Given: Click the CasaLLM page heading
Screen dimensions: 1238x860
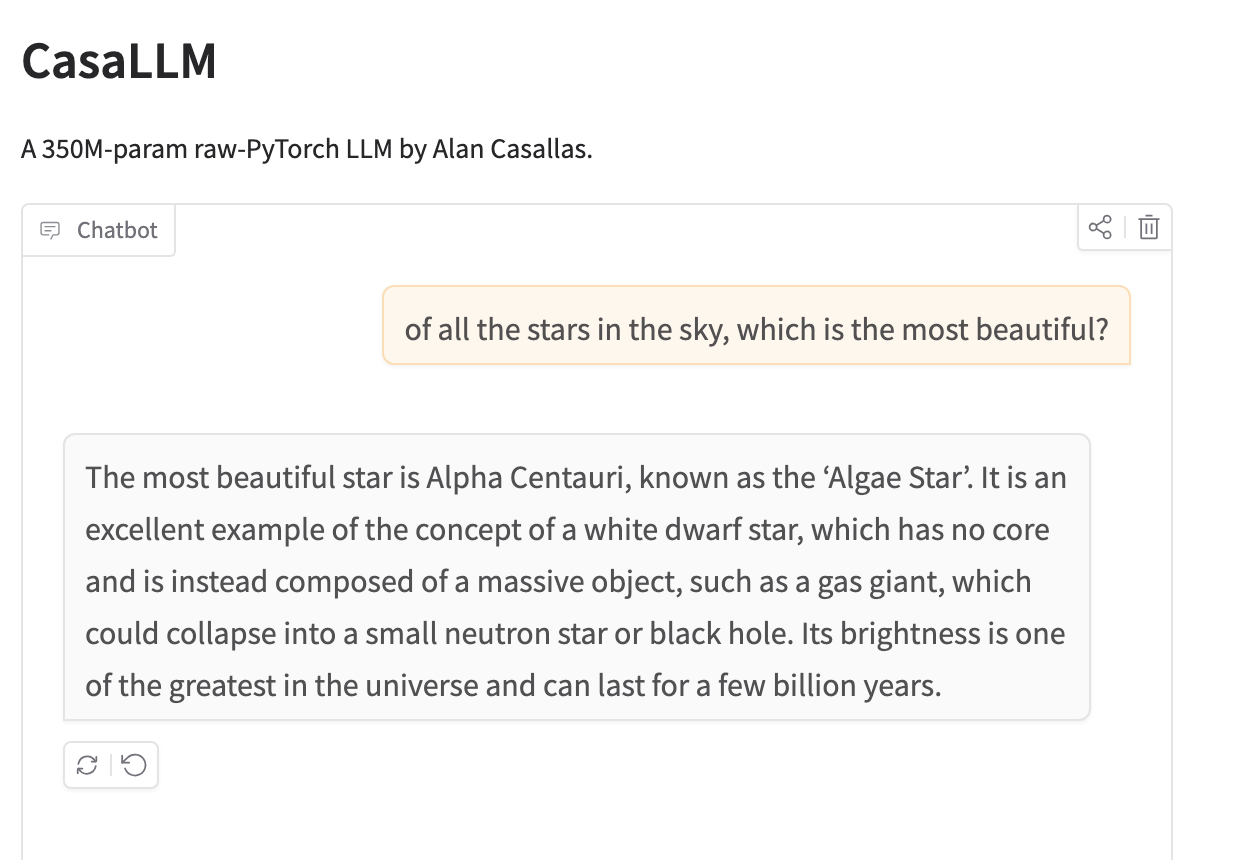Looking at the screenshot, I should click(x=119, y=61).
